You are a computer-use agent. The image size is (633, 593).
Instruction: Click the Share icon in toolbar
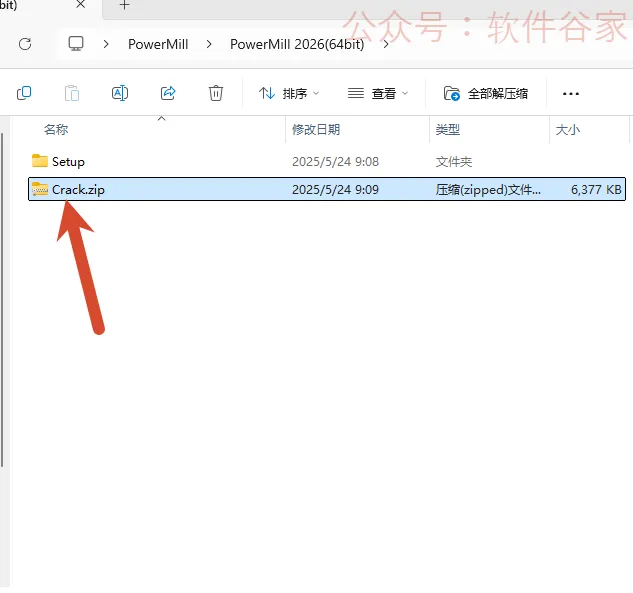coord(168,93)
